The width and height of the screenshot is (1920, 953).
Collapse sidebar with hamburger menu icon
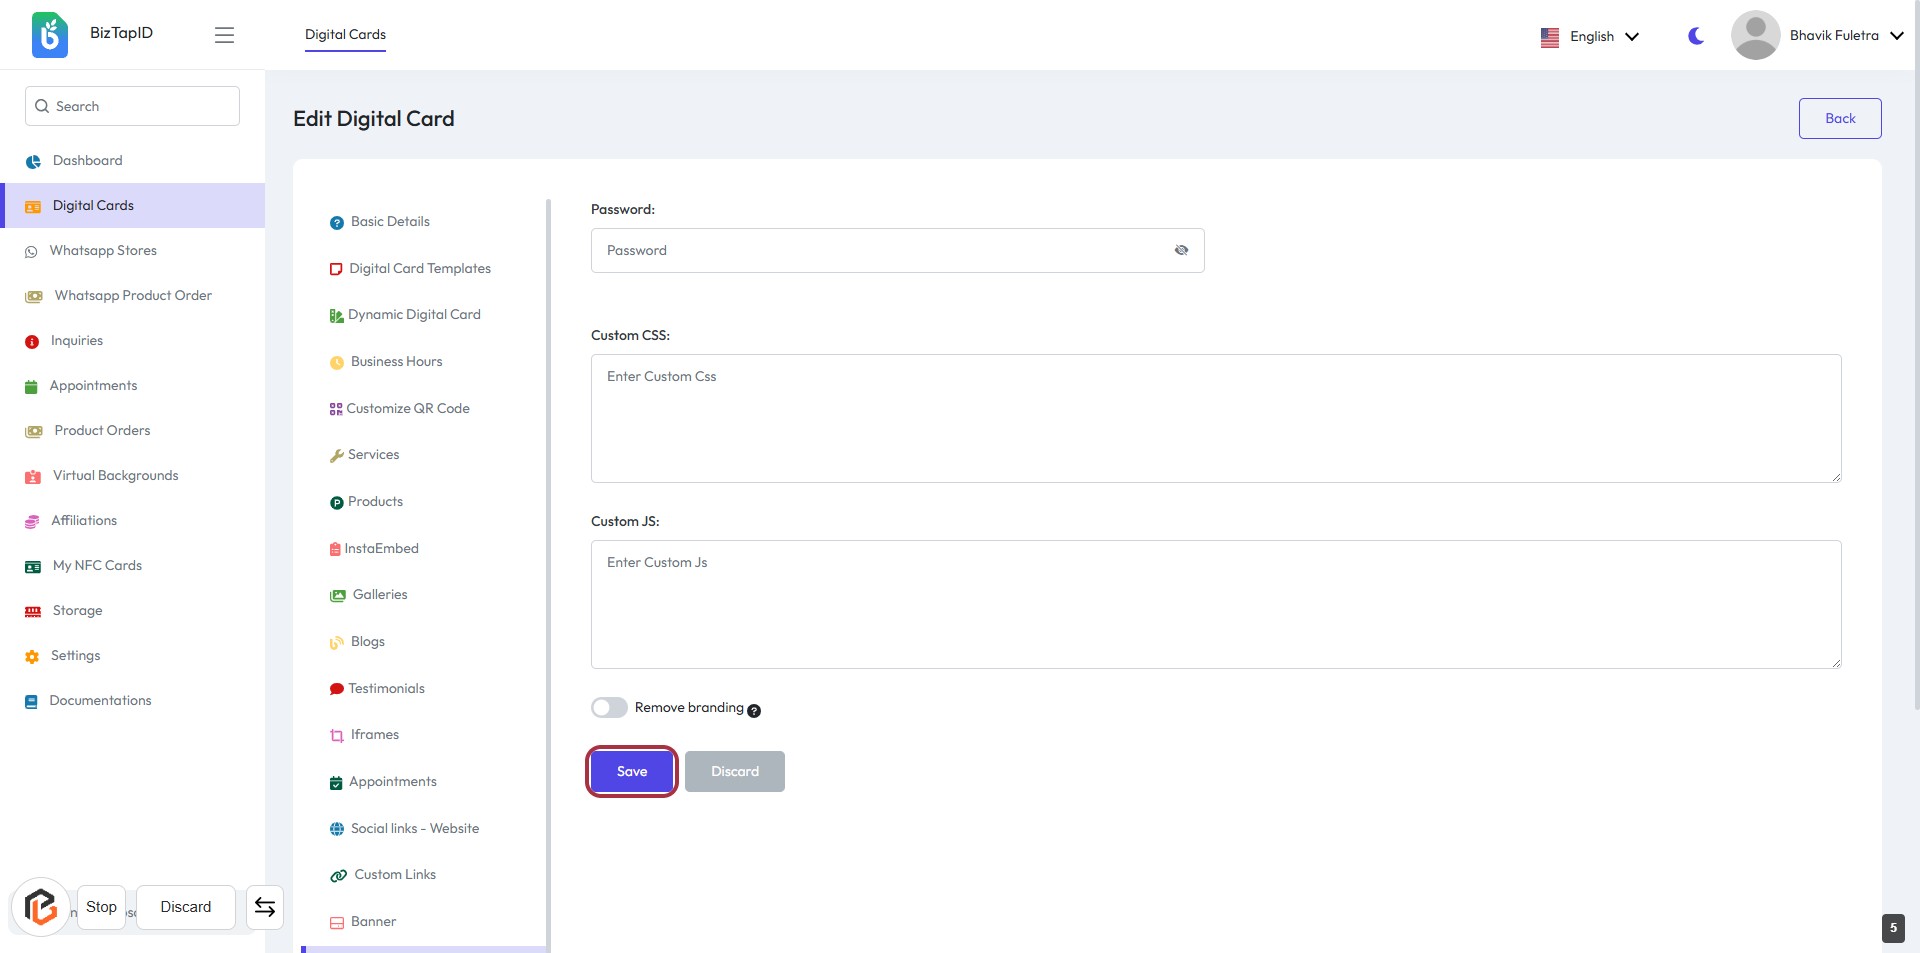[x=224, y=35]
